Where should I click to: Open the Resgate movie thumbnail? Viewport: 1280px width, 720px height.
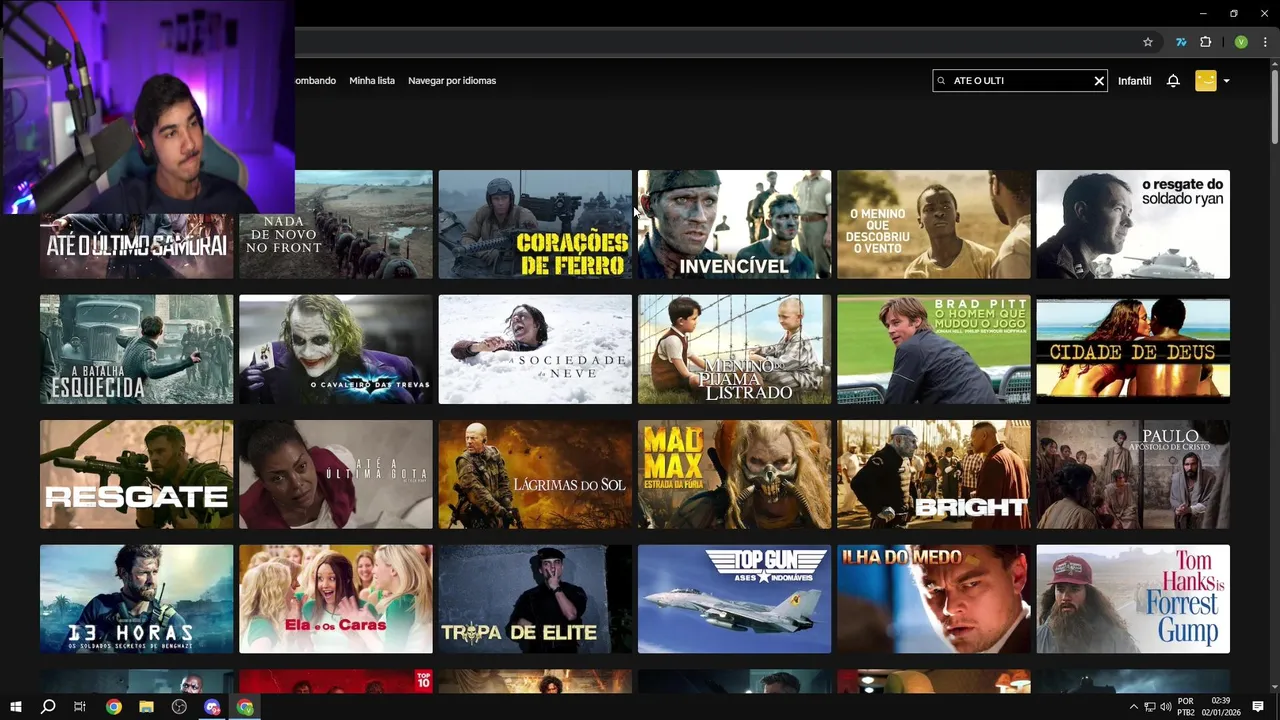tap(137, 474)
